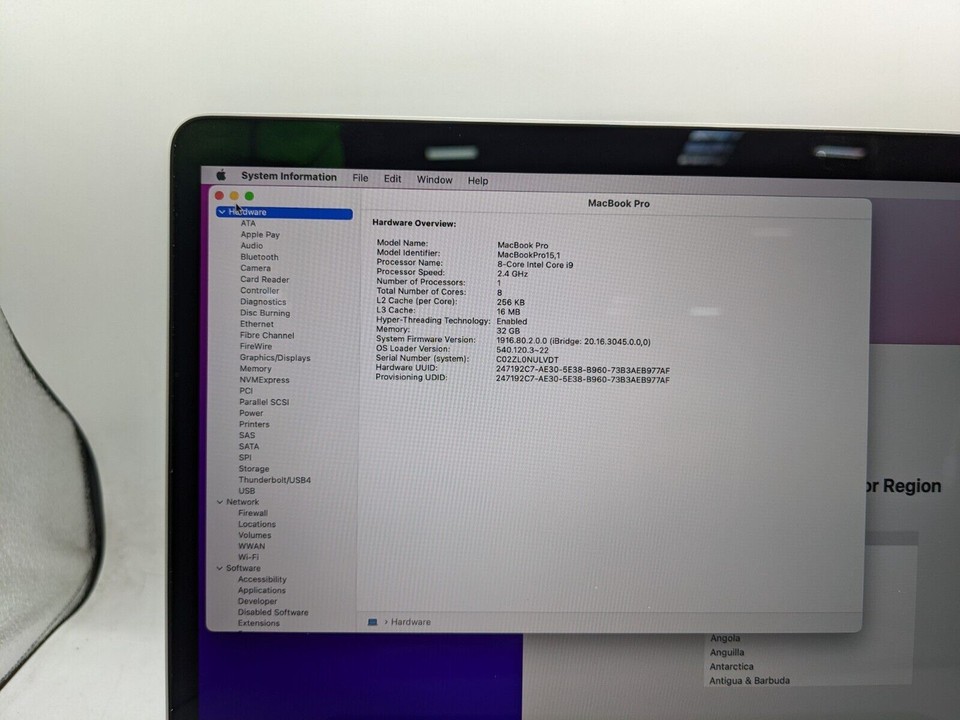Open the Apple menu
Viewport: 960px width, 720px height.
click(x=219, y=176)
